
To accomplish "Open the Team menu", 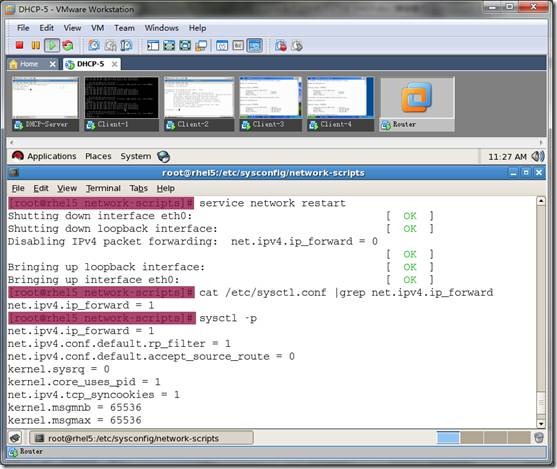I will [124, 28].
